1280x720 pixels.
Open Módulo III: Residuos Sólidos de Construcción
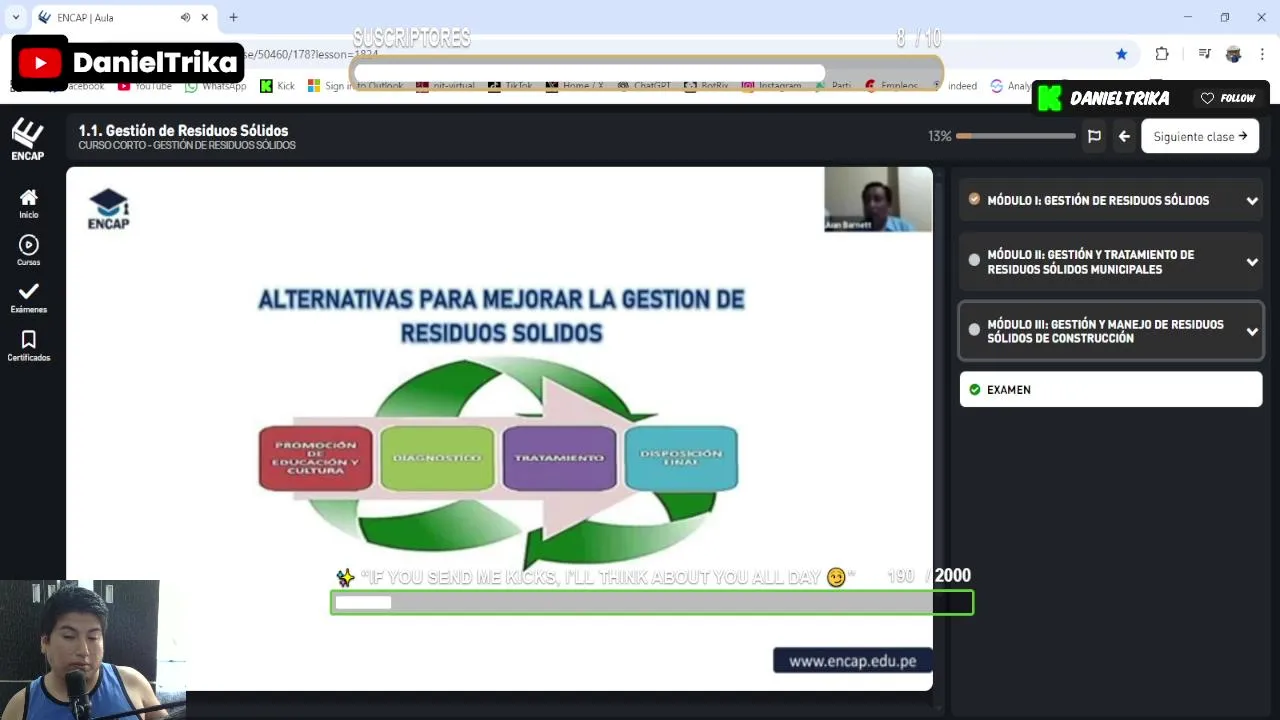tap(1111, 331)
